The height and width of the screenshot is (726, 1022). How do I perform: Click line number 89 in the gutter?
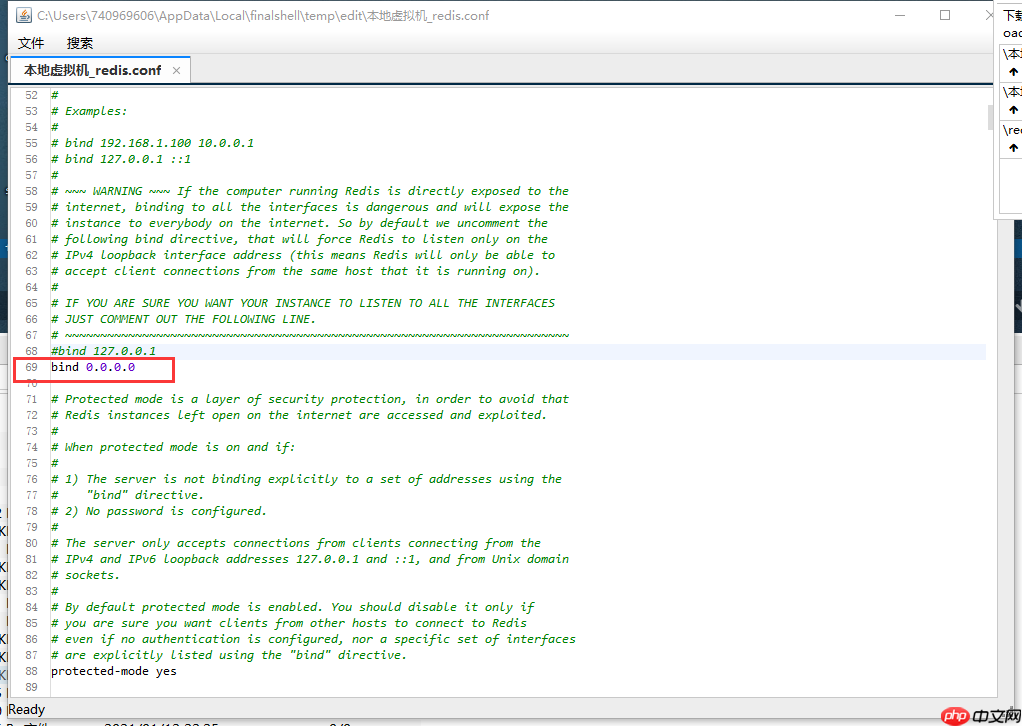point(31,688)
